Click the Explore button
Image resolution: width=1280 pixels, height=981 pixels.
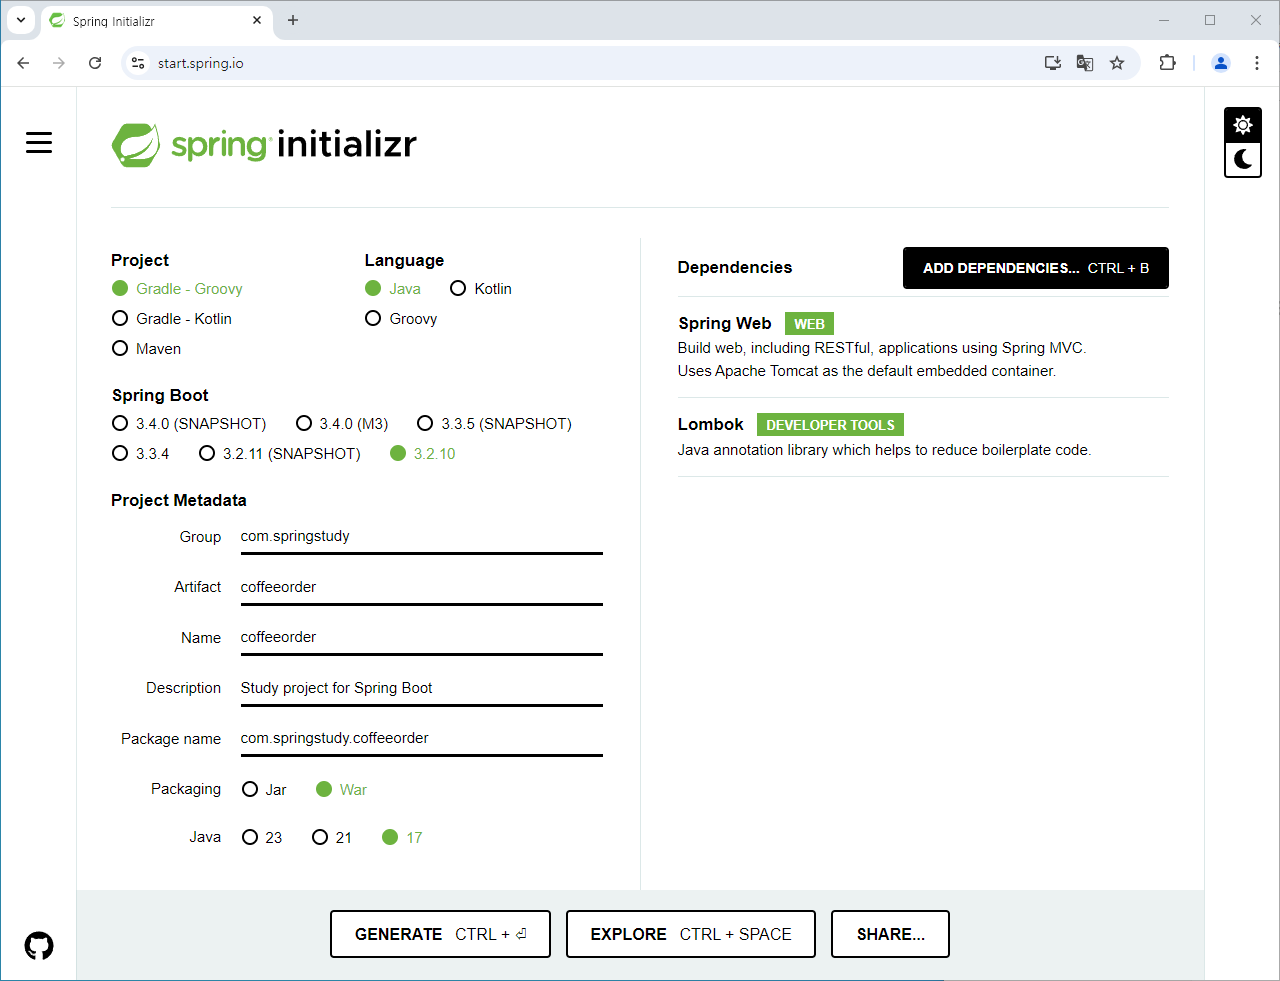click(691, 934)
